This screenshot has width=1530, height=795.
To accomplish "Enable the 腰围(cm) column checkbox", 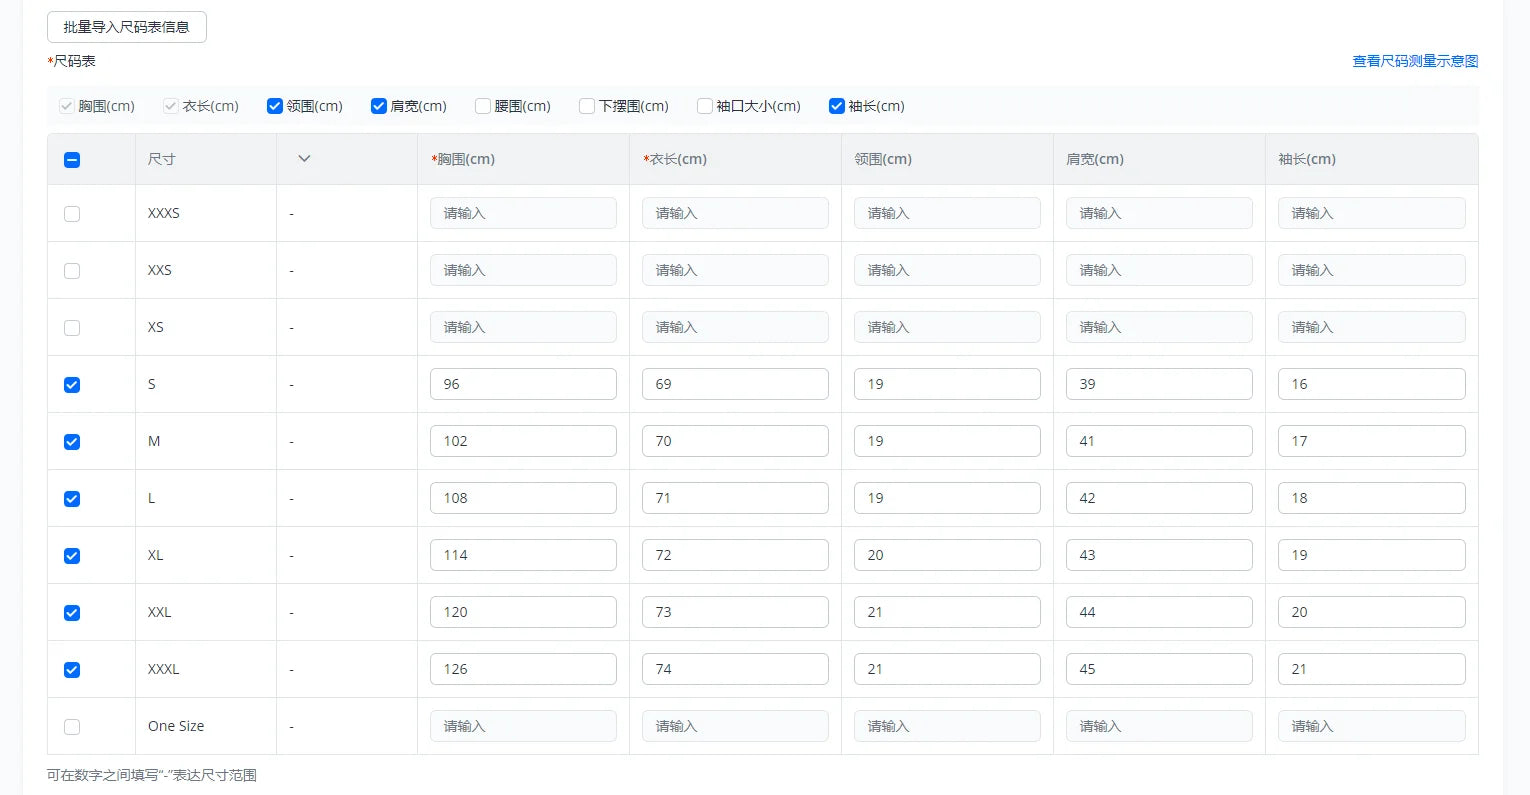I will coord(483,106).
